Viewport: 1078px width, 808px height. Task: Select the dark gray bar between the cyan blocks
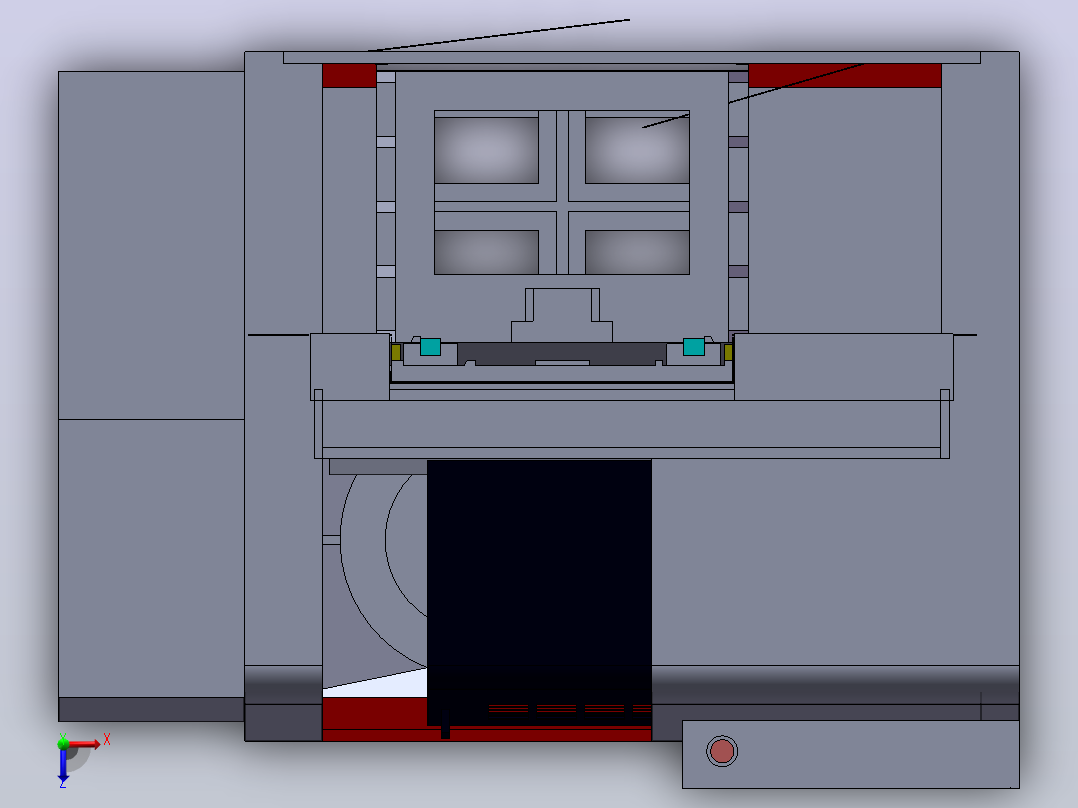(x=562, y=353)
